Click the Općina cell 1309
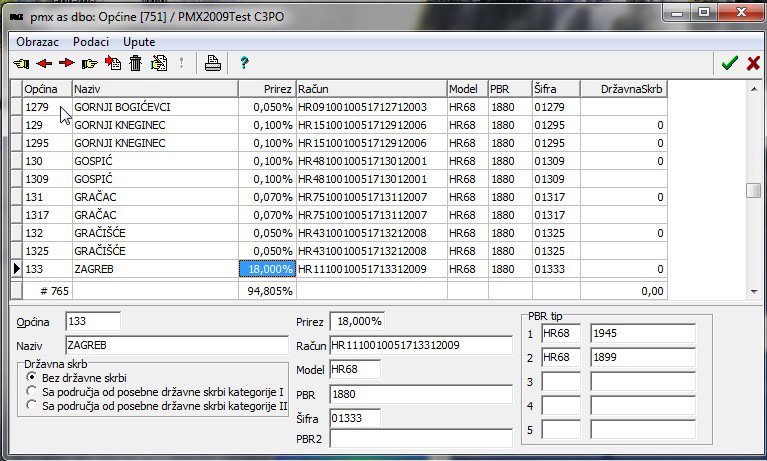Screen dimensions: 767x461 tap(47, 179)
